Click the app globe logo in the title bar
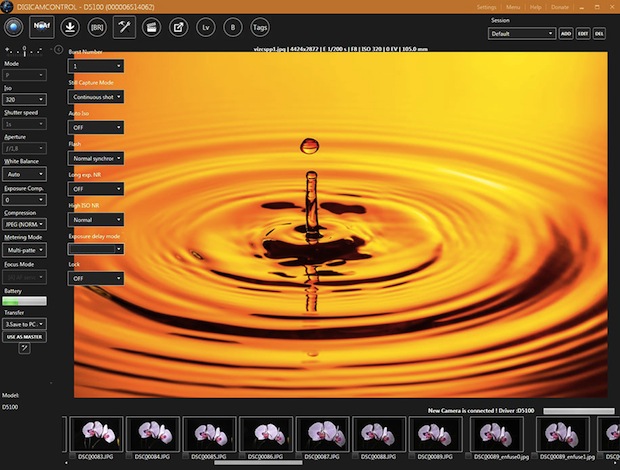The width and height of the screenshot is (620, 470). pyautogui.click(x=7, y=6)
